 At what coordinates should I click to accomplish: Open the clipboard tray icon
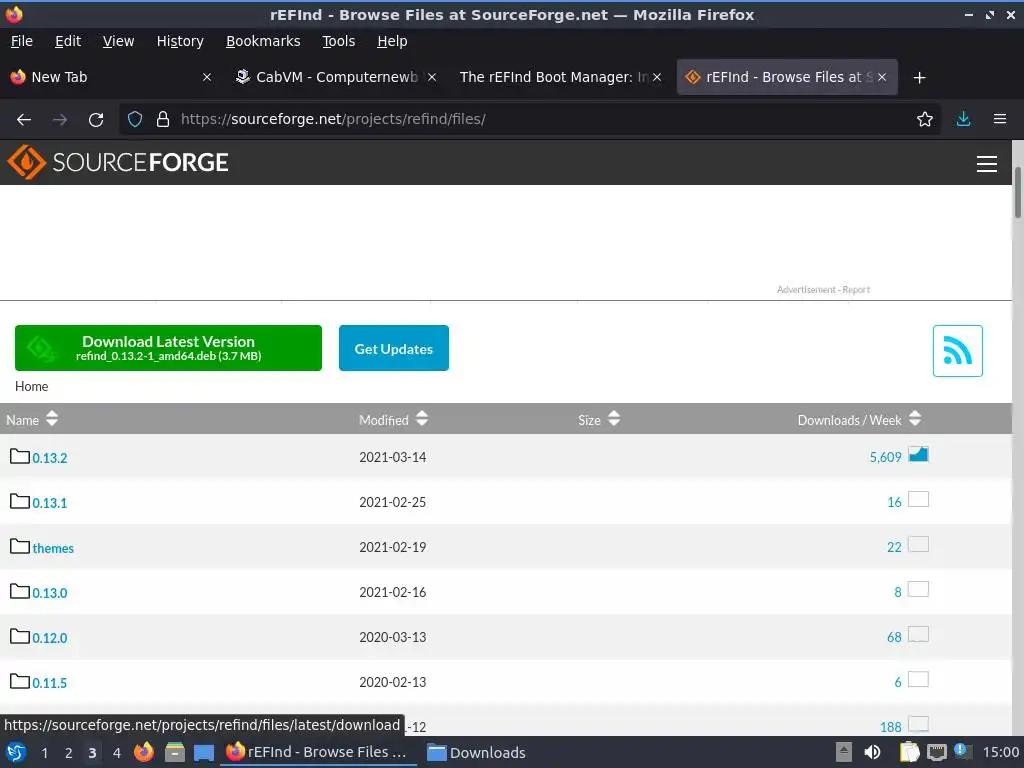click(x=909, y=752)
